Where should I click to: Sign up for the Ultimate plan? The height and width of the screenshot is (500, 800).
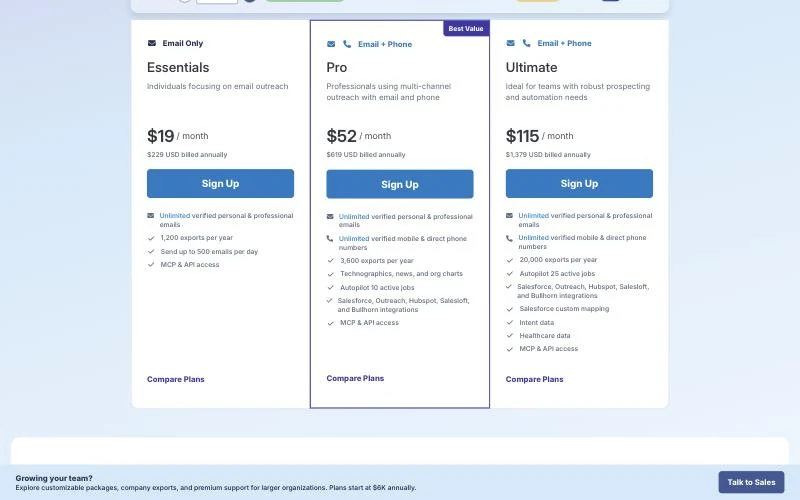(x=579, y=184)
